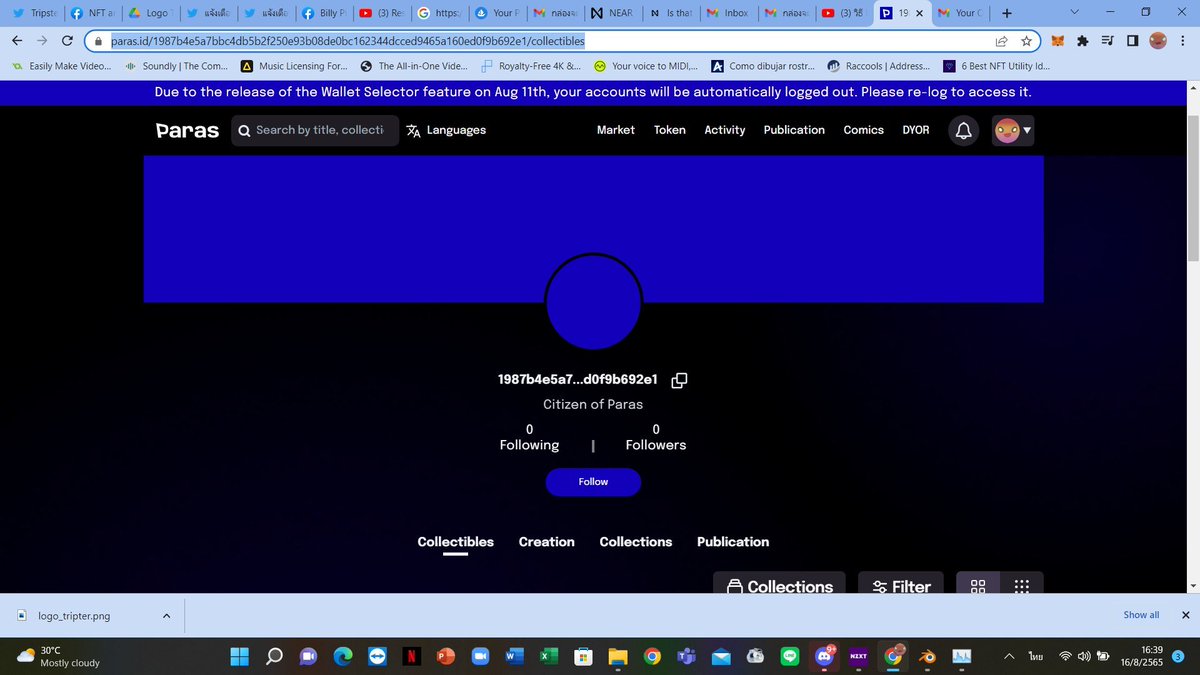
Task: Open TeamViewer from the taskbar
Action: [377, 656]
